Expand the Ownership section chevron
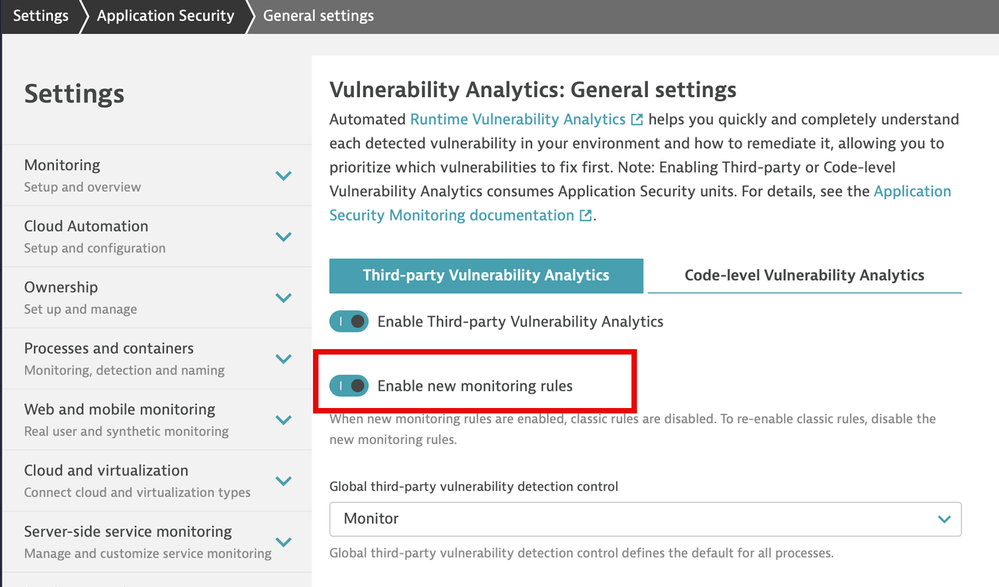999x587 pixels. click(x=284, y=298)
